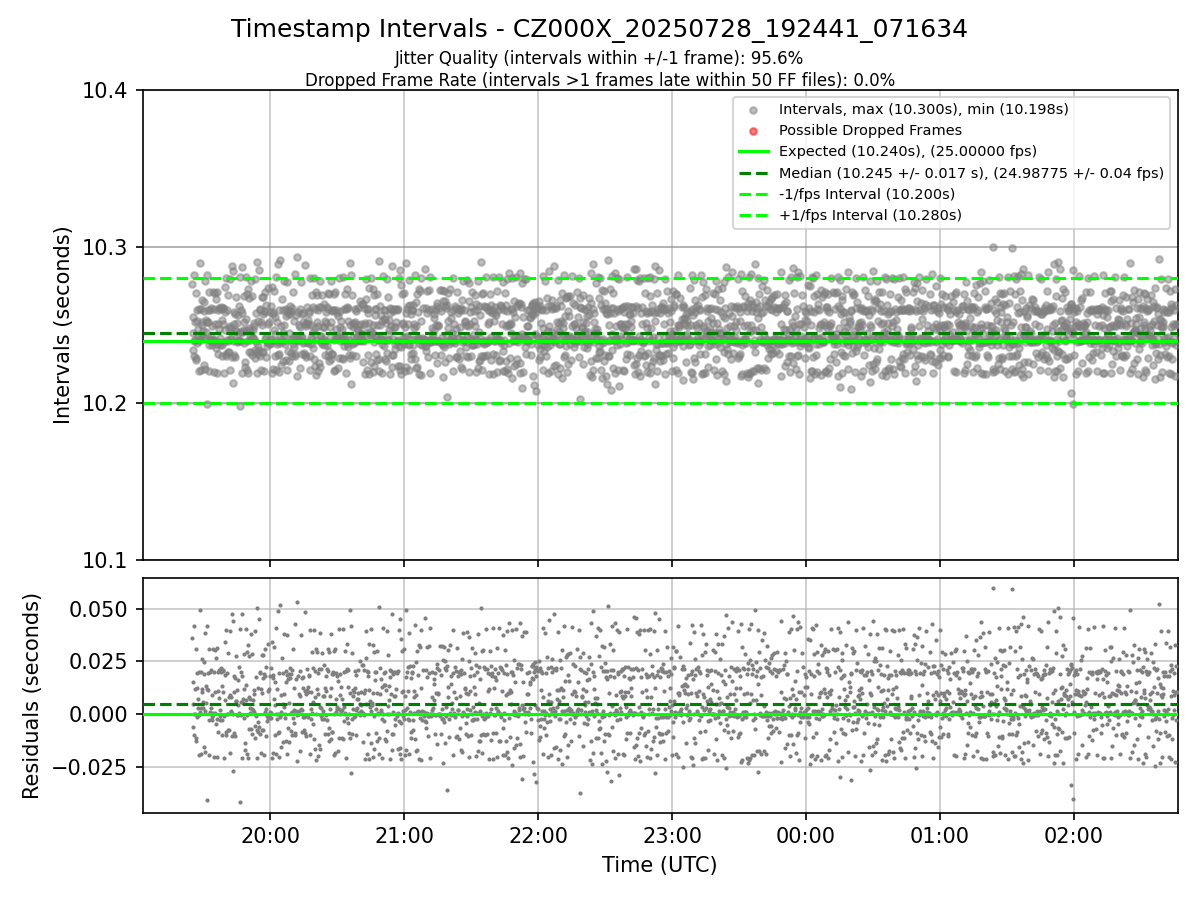Click the x-axis tick label 00:00
The height and width of the screenshot is (900, 1200).
click(806, 834)
